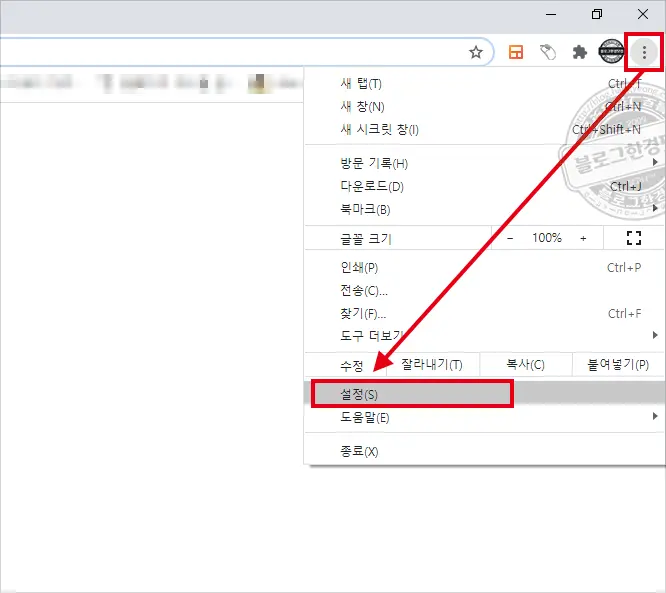Open the Extensions puzzle piece menu

click(x=579, y=52)
